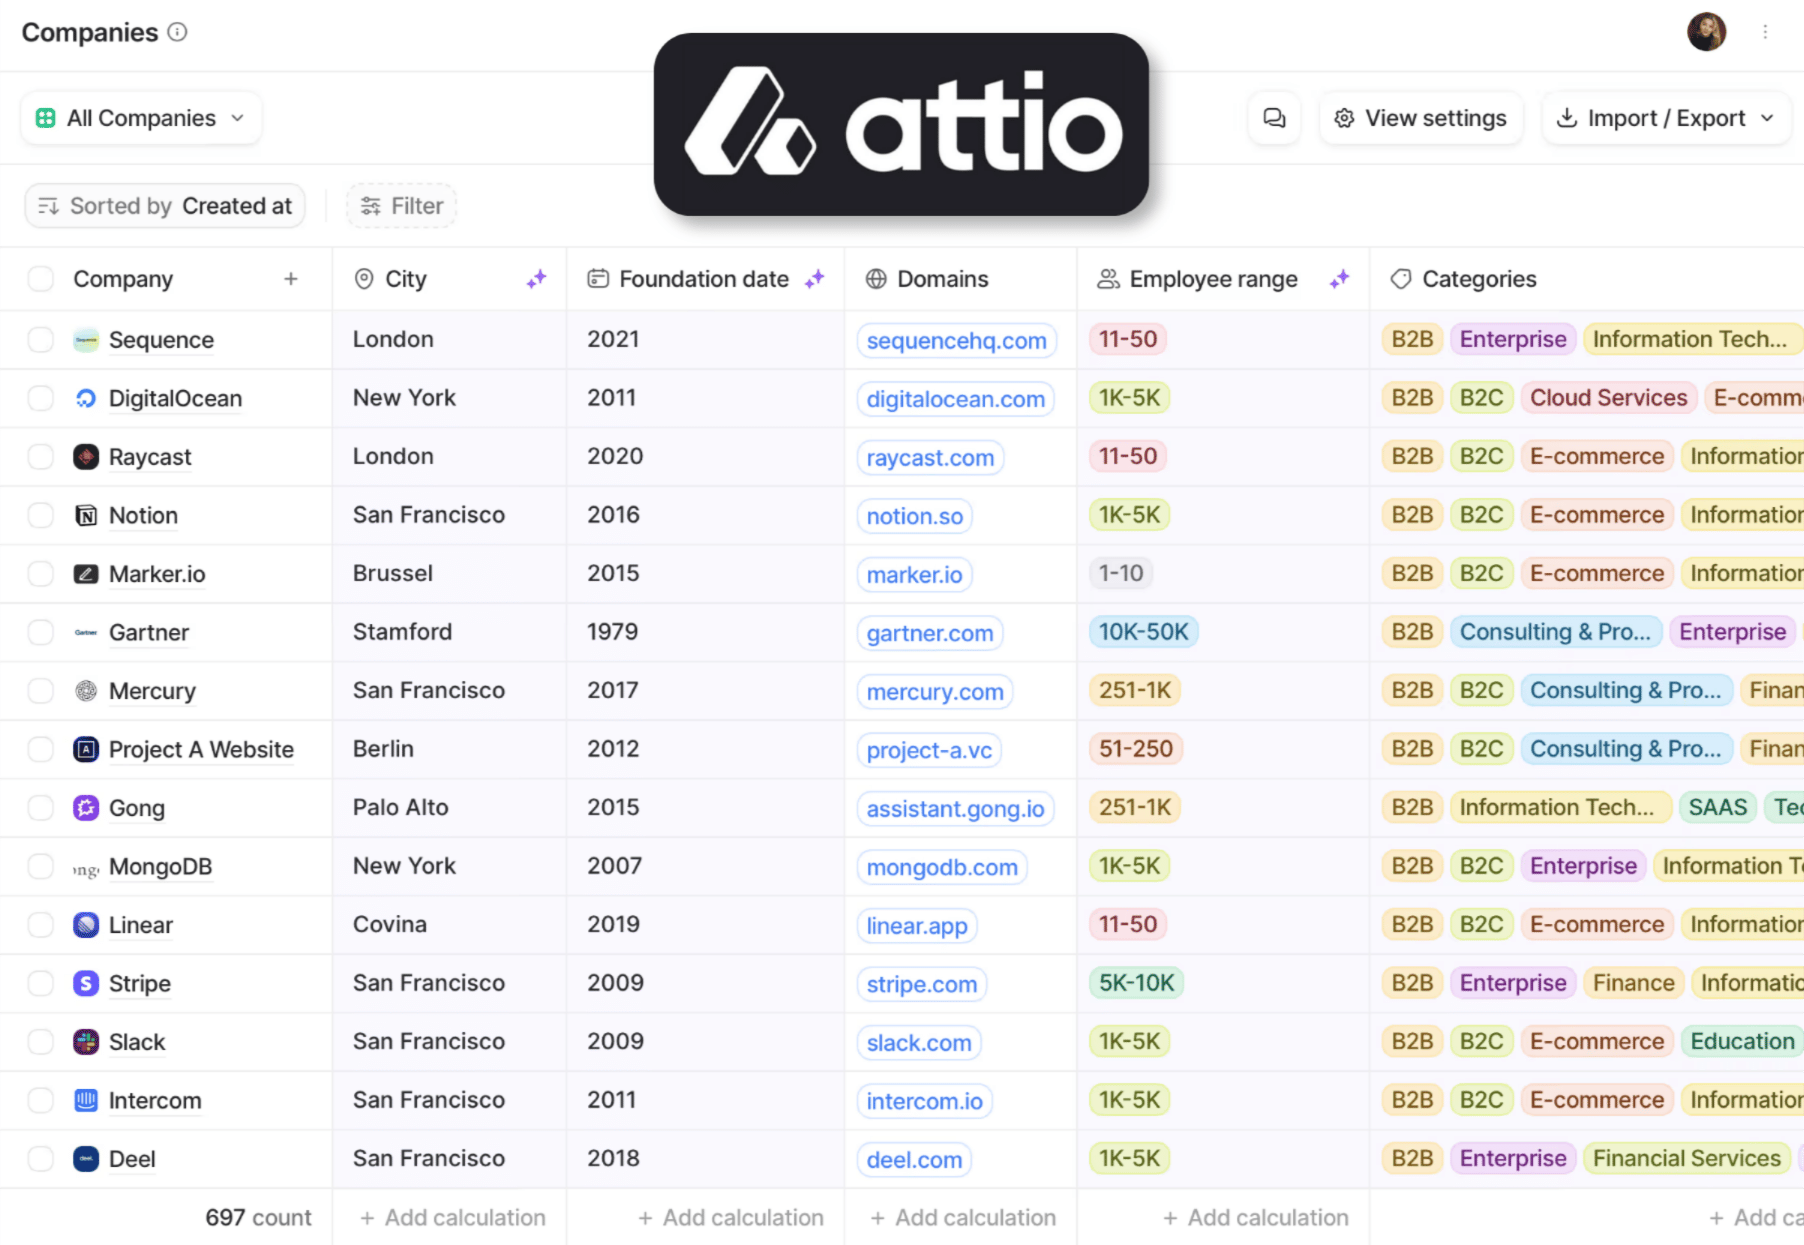Click the 5K-10K employee tag for Stripe
Screen dimensions: 1804x1245
[1136, 983]
